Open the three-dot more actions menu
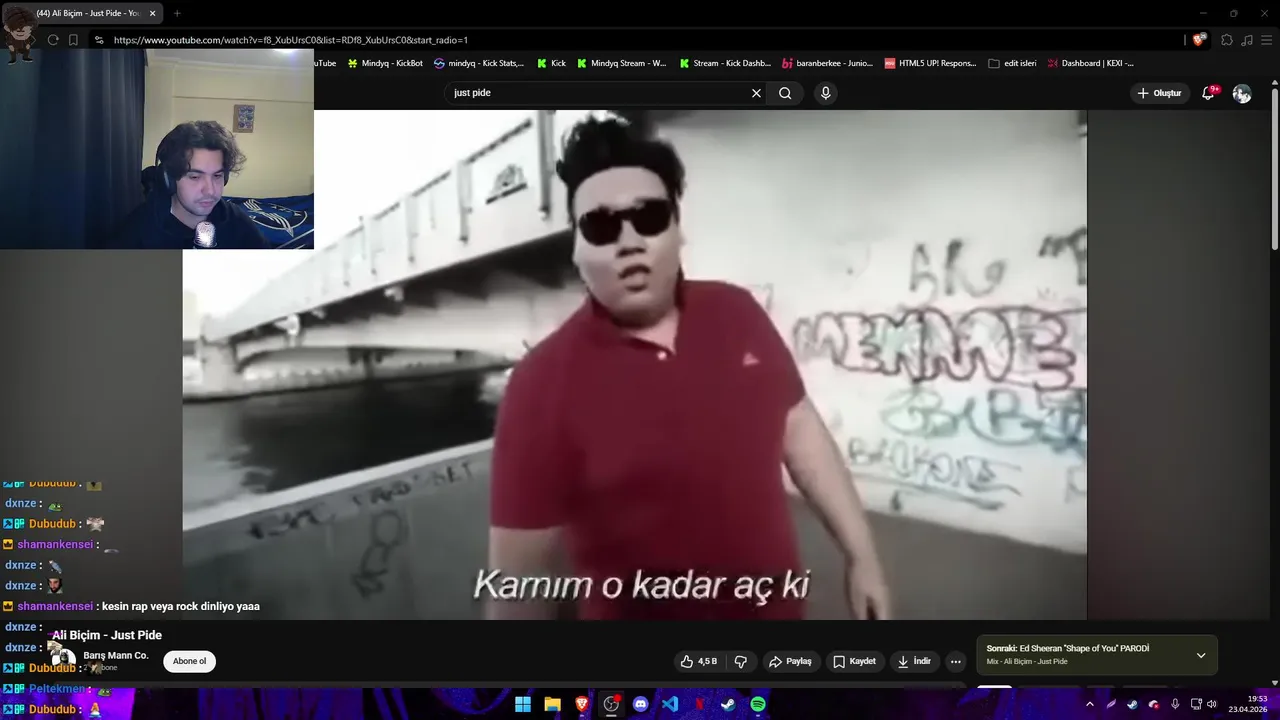 click(x=956, y=661)
